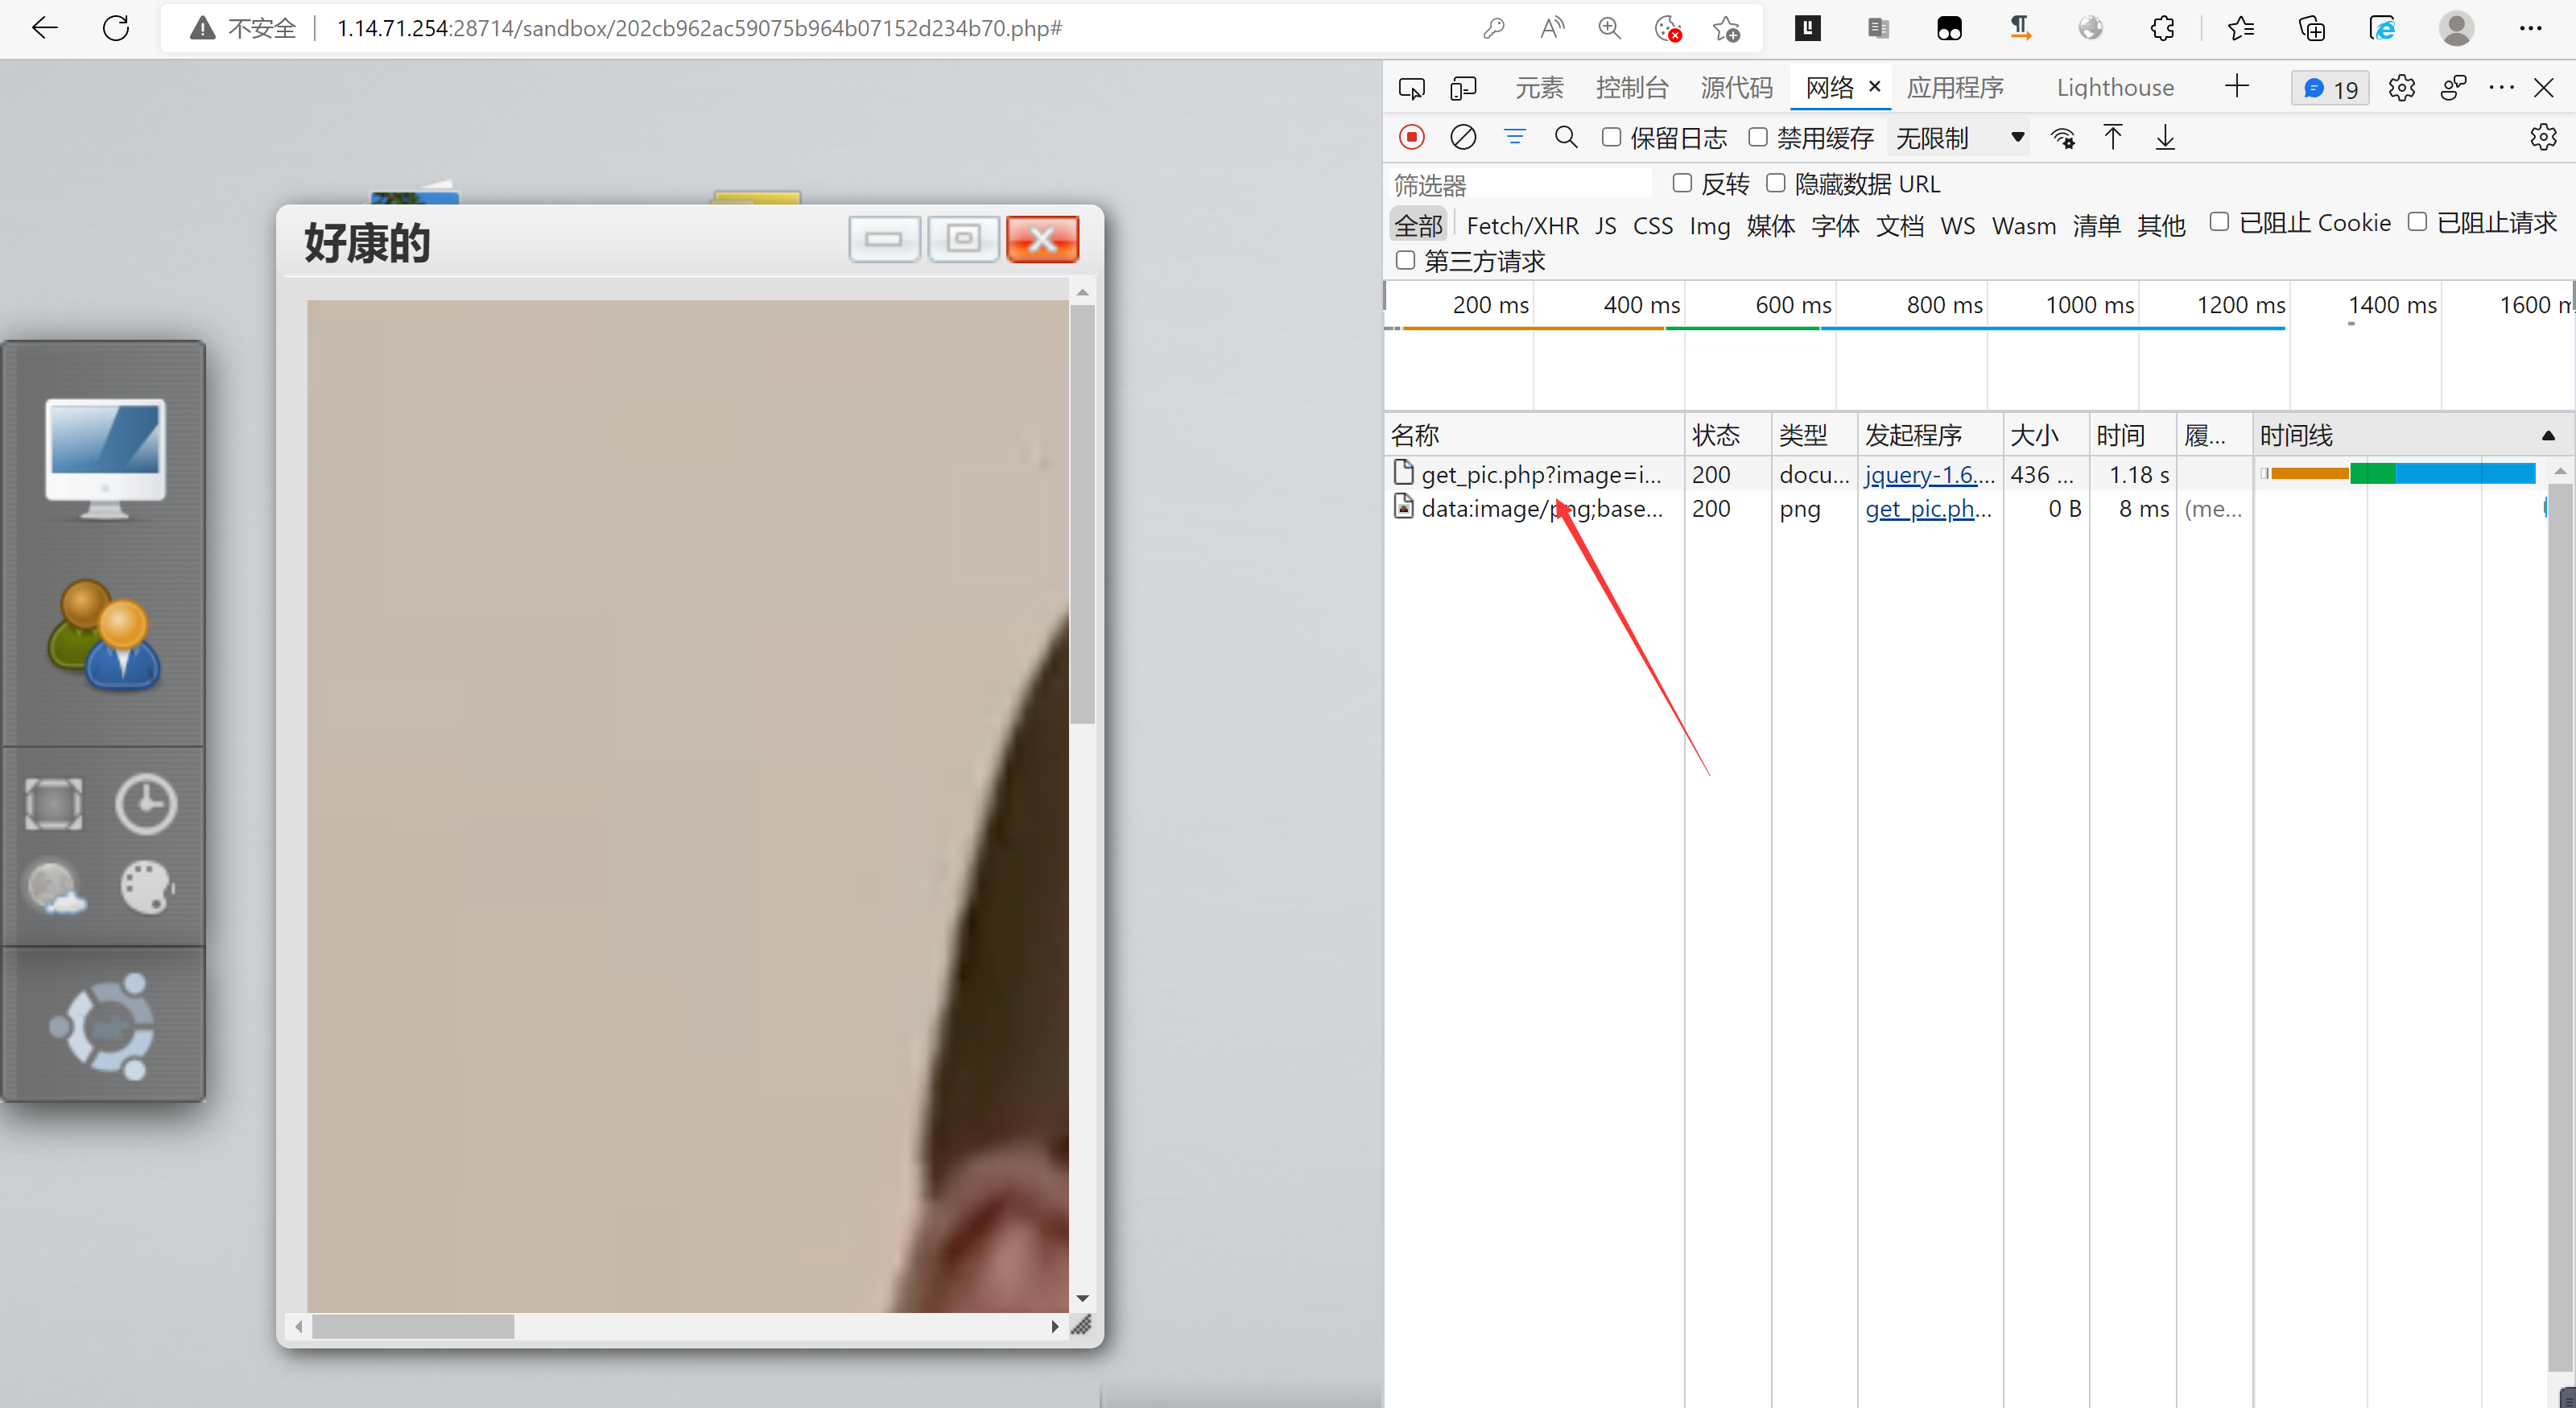Image resolution: width=2576 pixels, height=1408 pixels.
Task: Clear the network log
Action: pos(1462,137)
